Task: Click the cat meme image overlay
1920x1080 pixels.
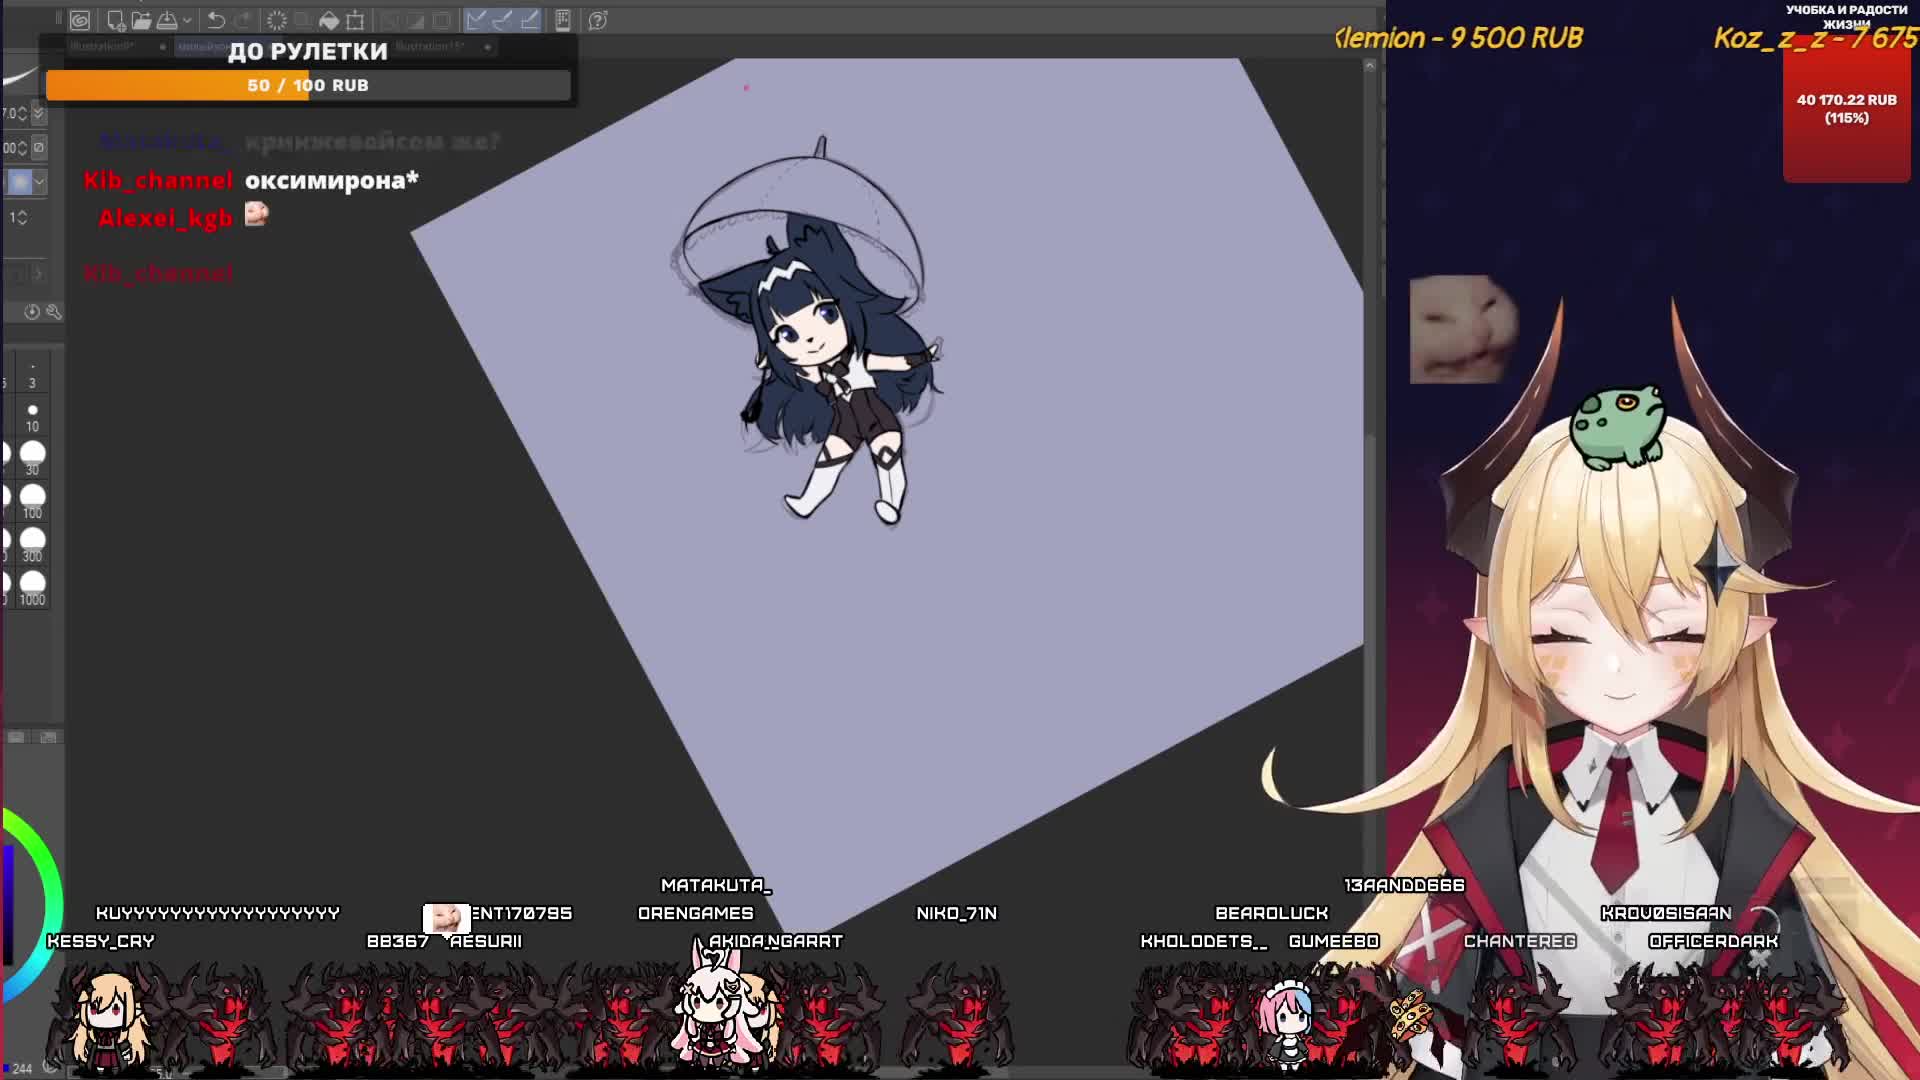Action: pos(1464,330)
